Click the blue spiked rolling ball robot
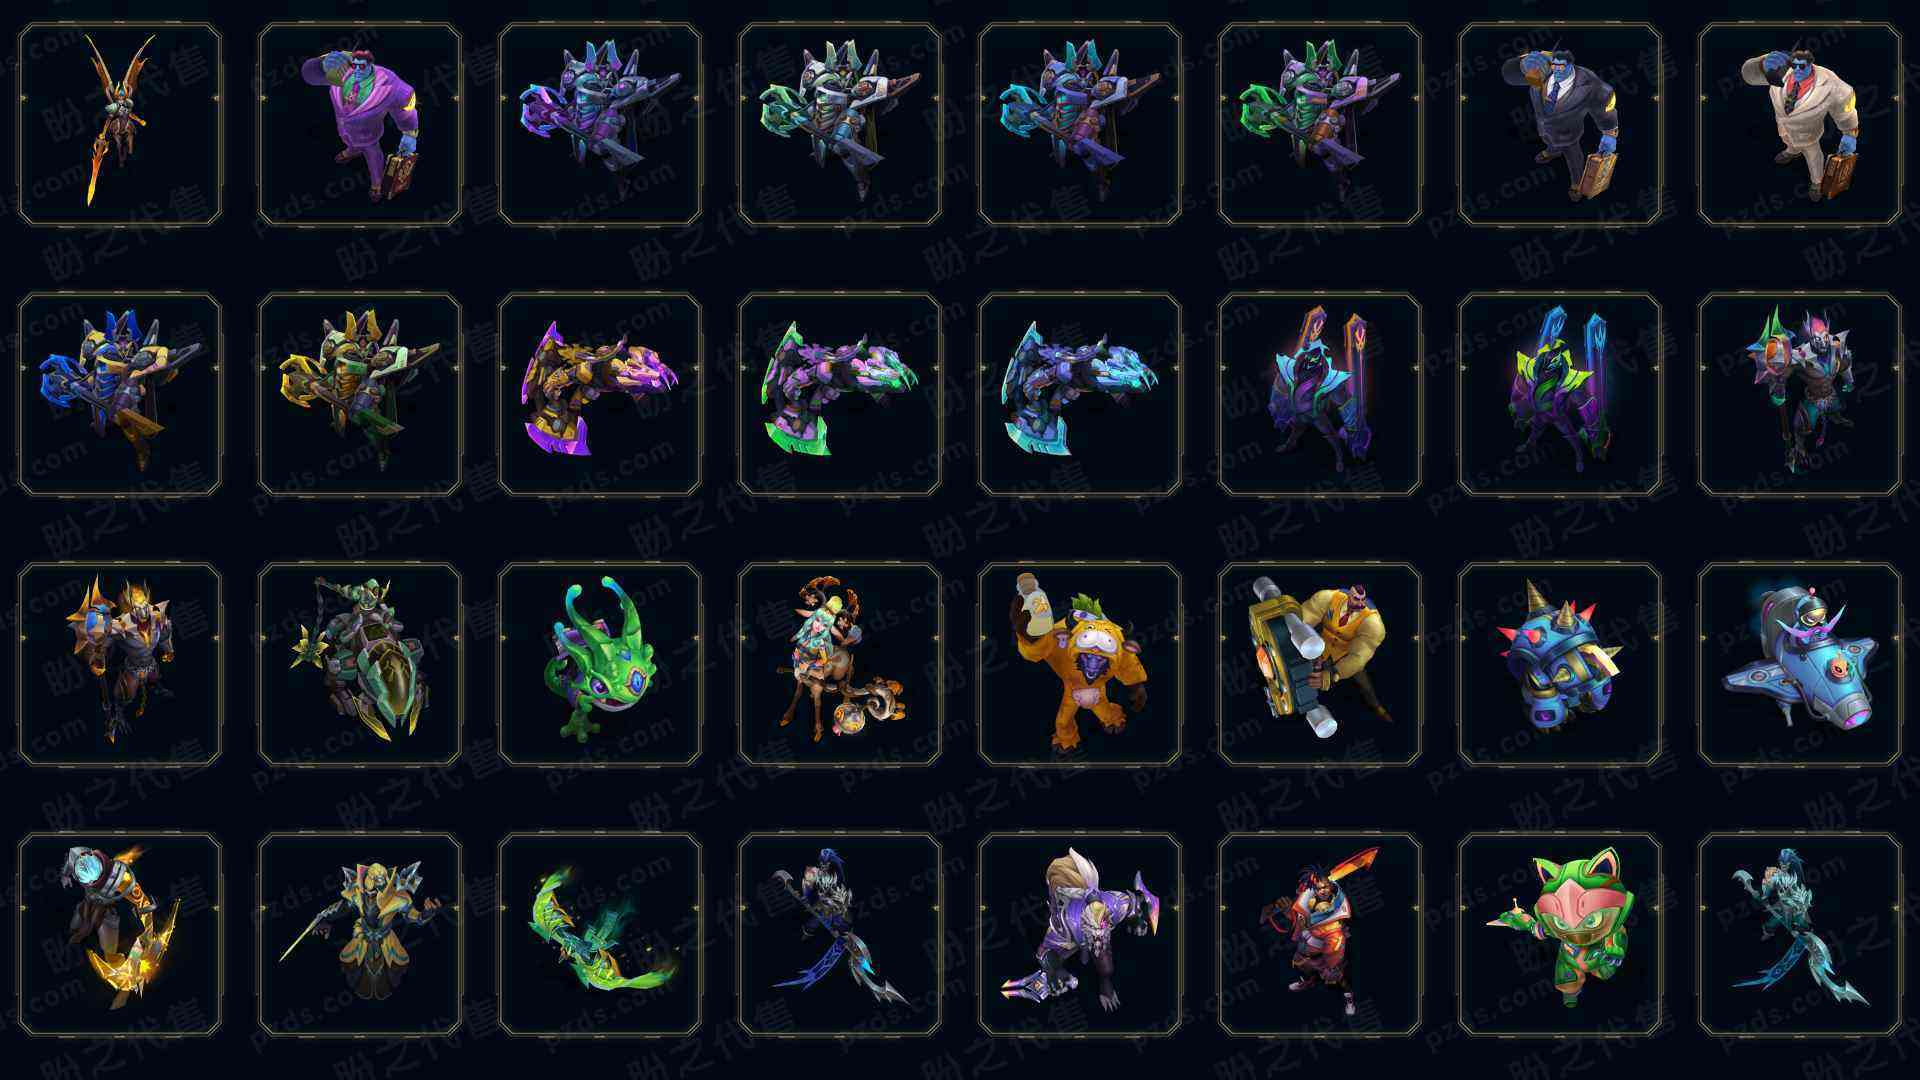 coord(1560,664)
